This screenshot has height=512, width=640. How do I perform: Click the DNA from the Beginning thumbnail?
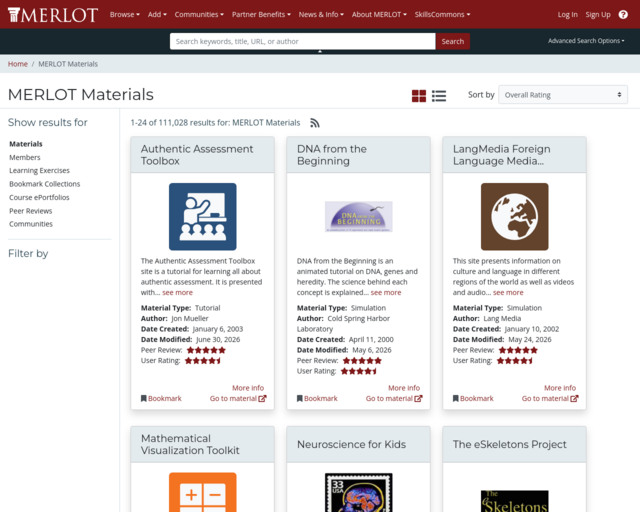pos(358,216)
